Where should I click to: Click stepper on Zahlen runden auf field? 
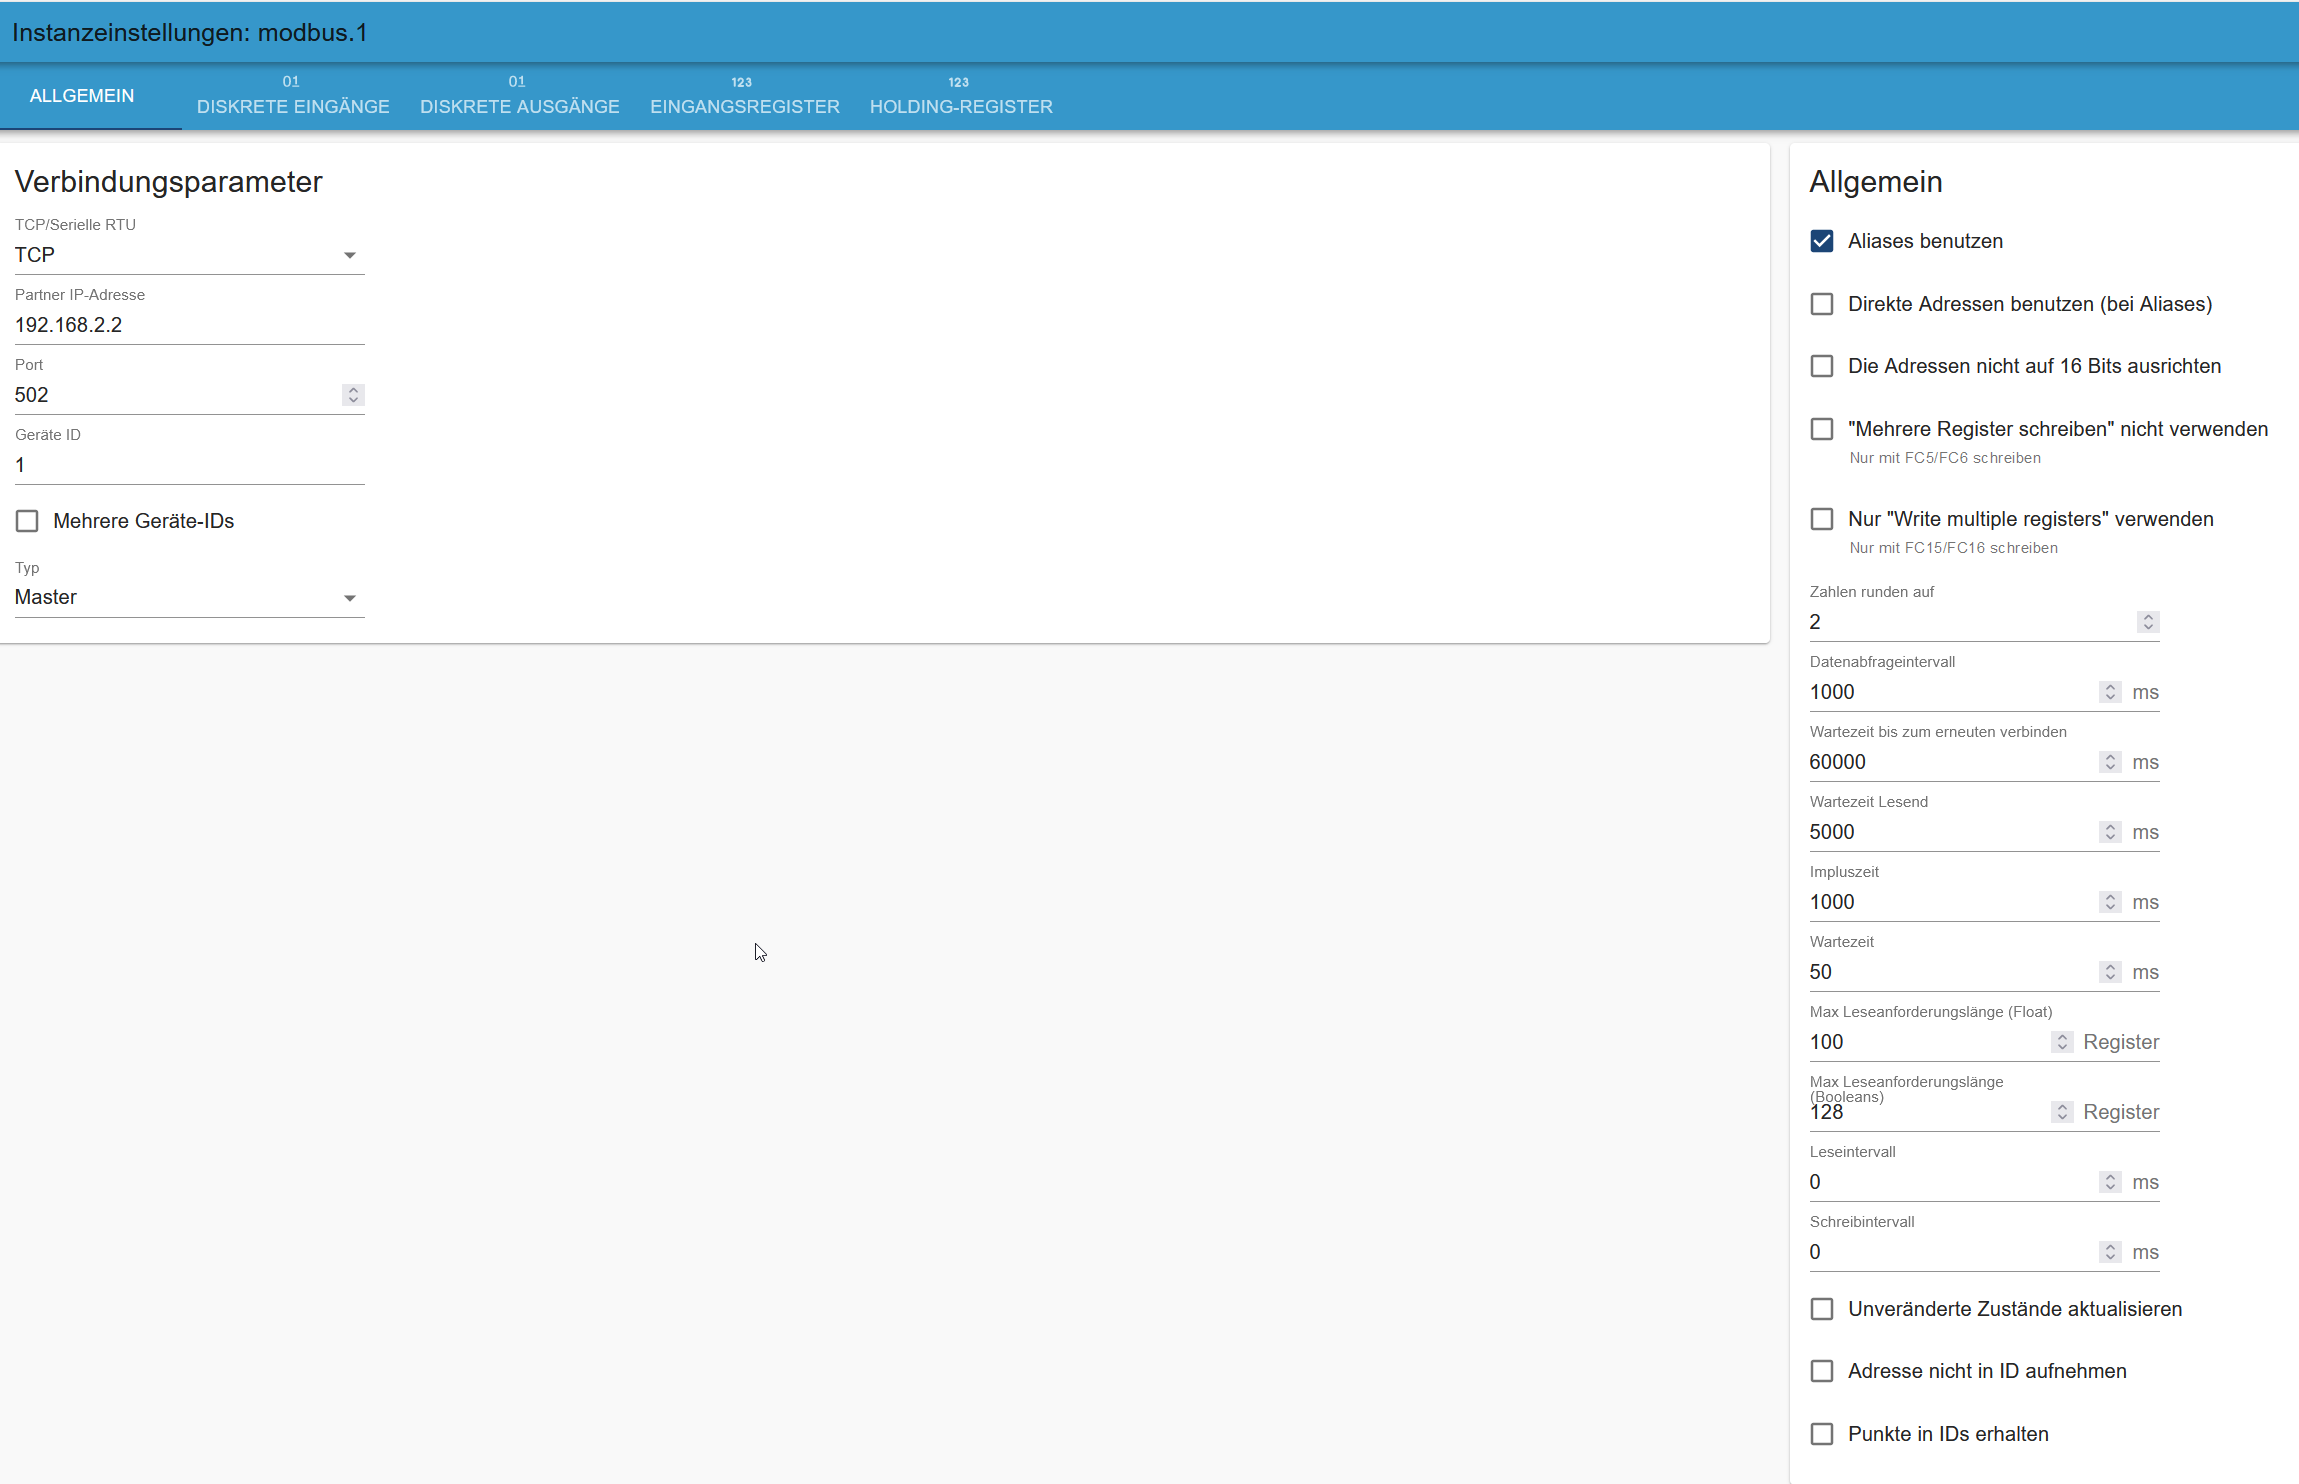(x=2147, y=622)
